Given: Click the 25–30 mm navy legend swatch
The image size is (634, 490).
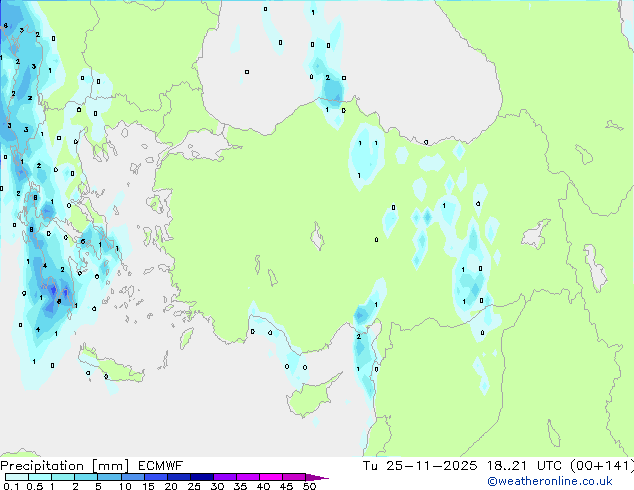Looking at the screenshot, I should tap(202, 477).
